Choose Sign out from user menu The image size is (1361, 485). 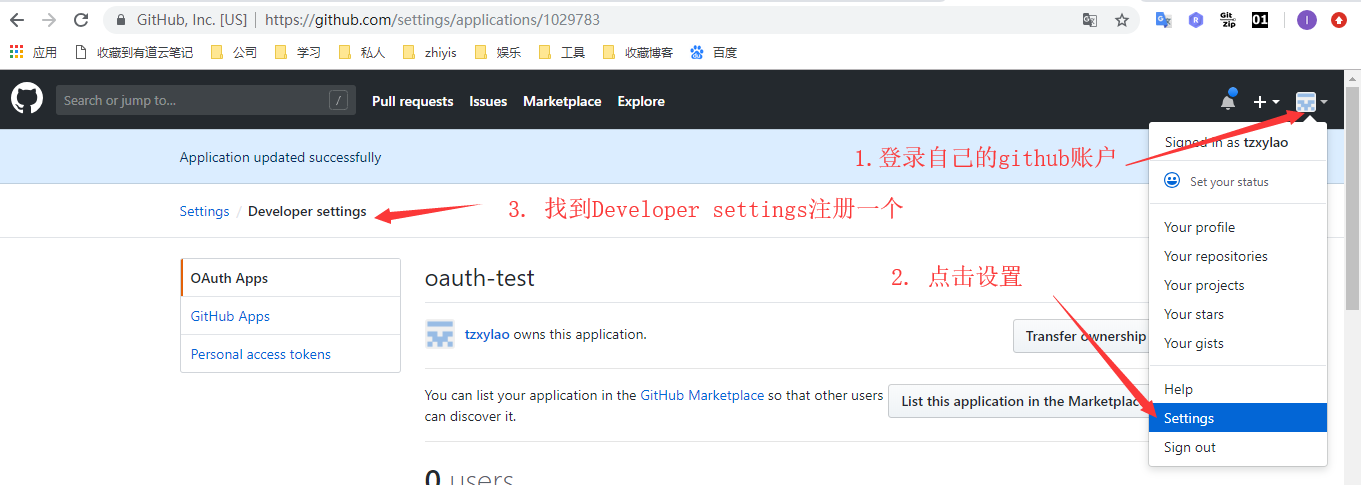point(1238,447)
